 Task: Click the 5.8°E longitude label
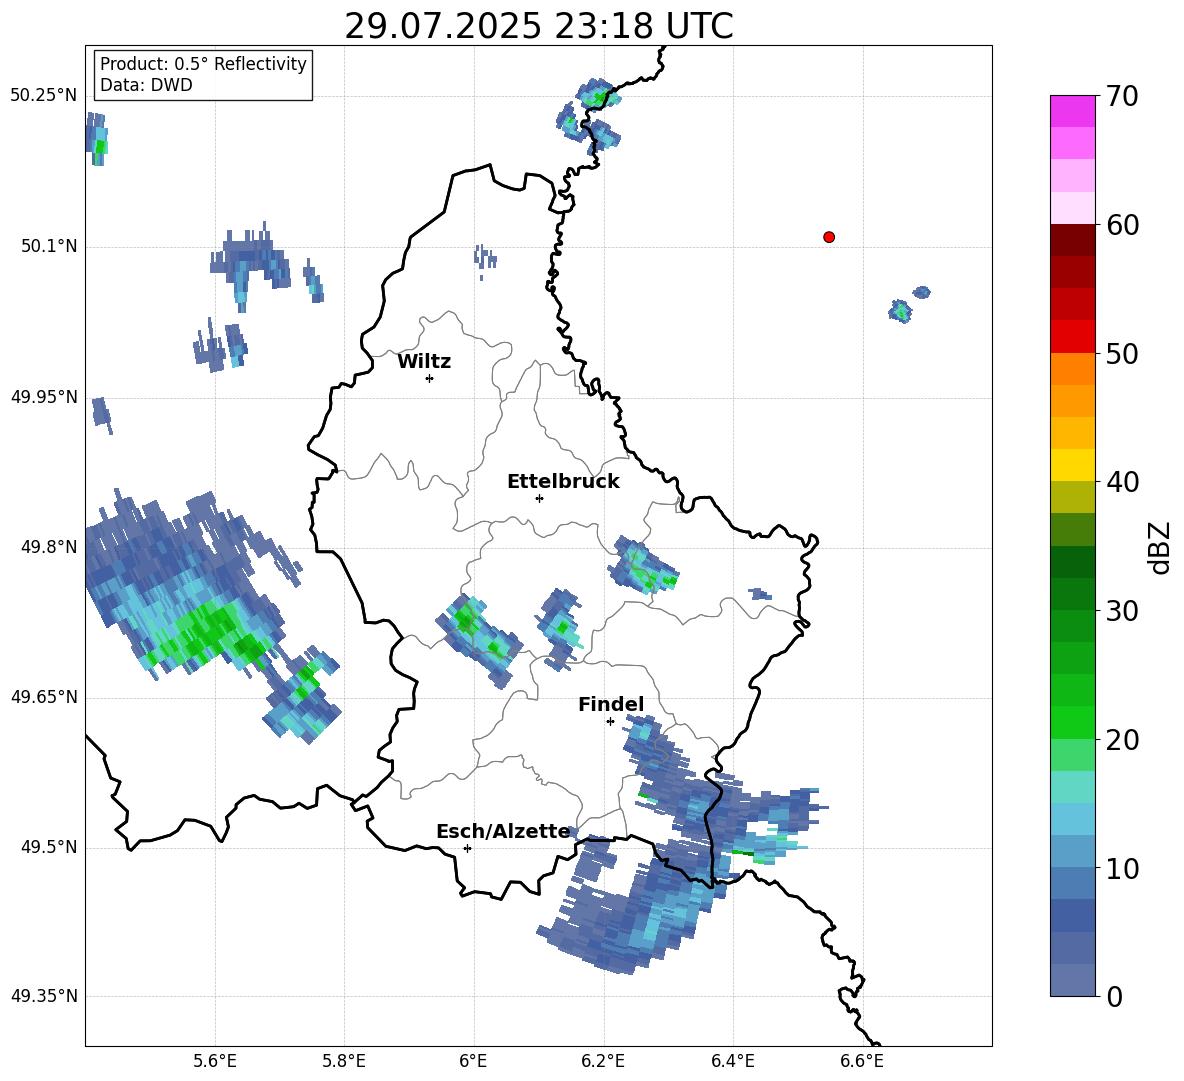coord(344,1062)
